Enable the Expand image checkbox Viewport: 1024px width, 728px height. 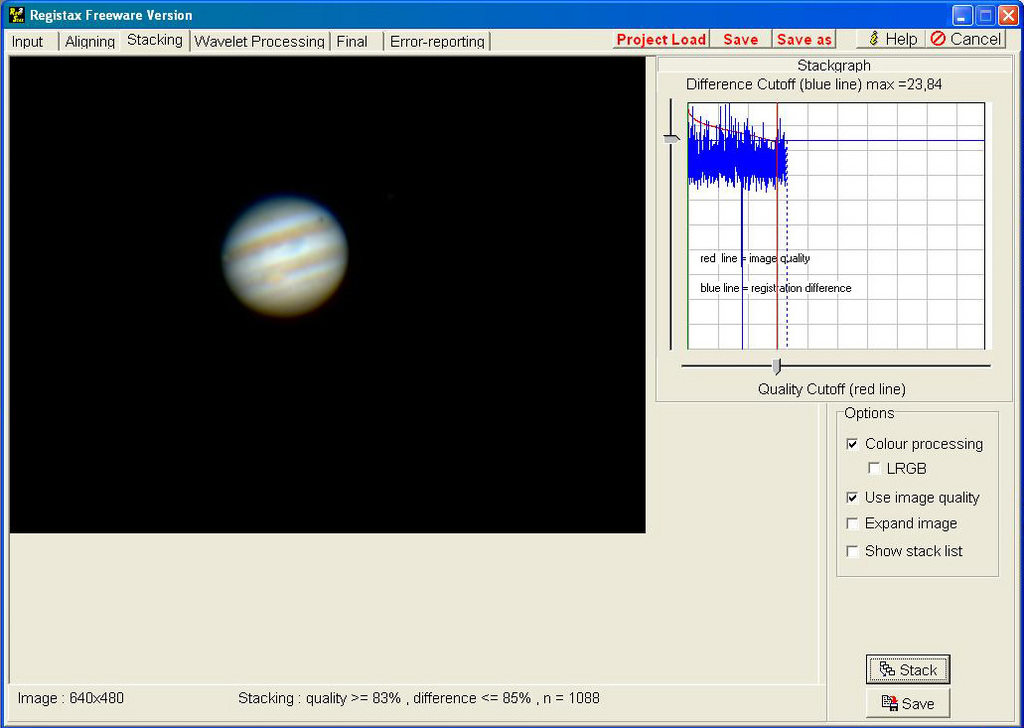852,524
